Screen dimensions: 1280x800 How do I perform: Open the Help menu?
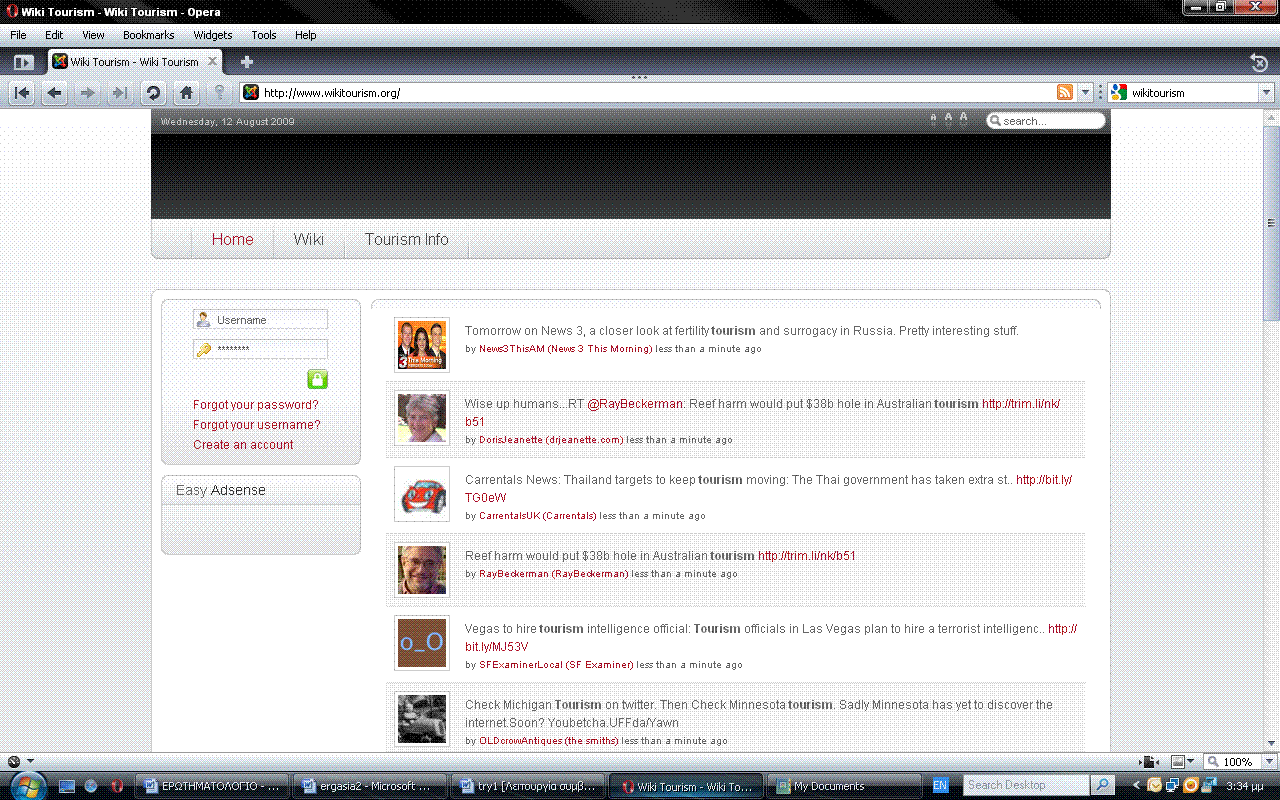click(x=305, y=35)
